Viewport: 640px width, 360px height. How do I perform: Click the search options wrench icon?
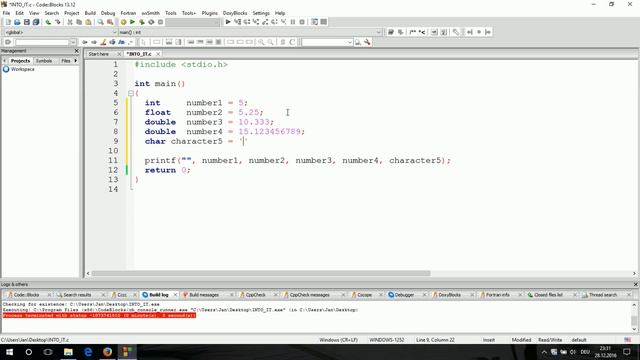click(367, 42)
